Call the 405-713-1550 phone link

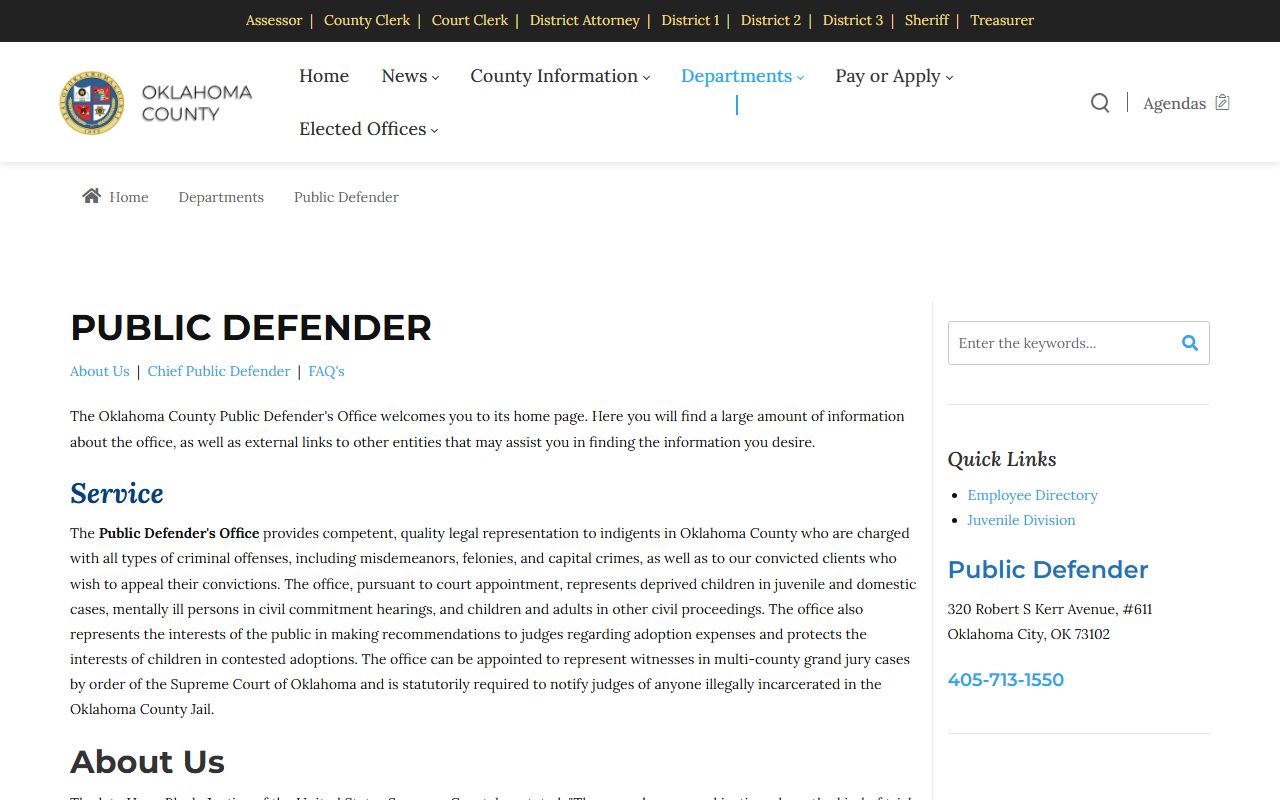point(1006,680)
